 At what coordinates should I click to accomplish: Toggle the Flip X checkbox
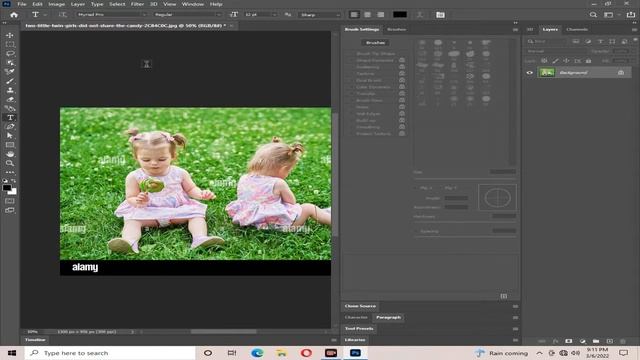(x=416, y=188)
